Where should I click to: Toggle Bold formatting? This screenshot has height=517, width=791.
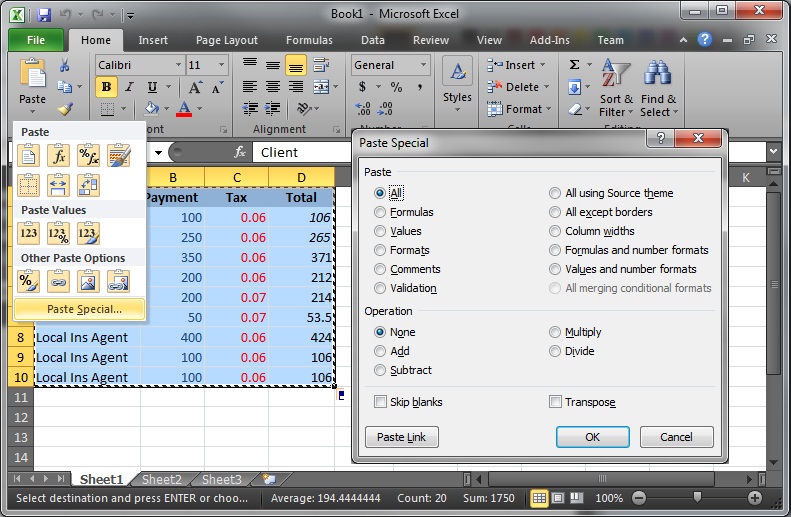pyautogui.click(x=106, y=87)
